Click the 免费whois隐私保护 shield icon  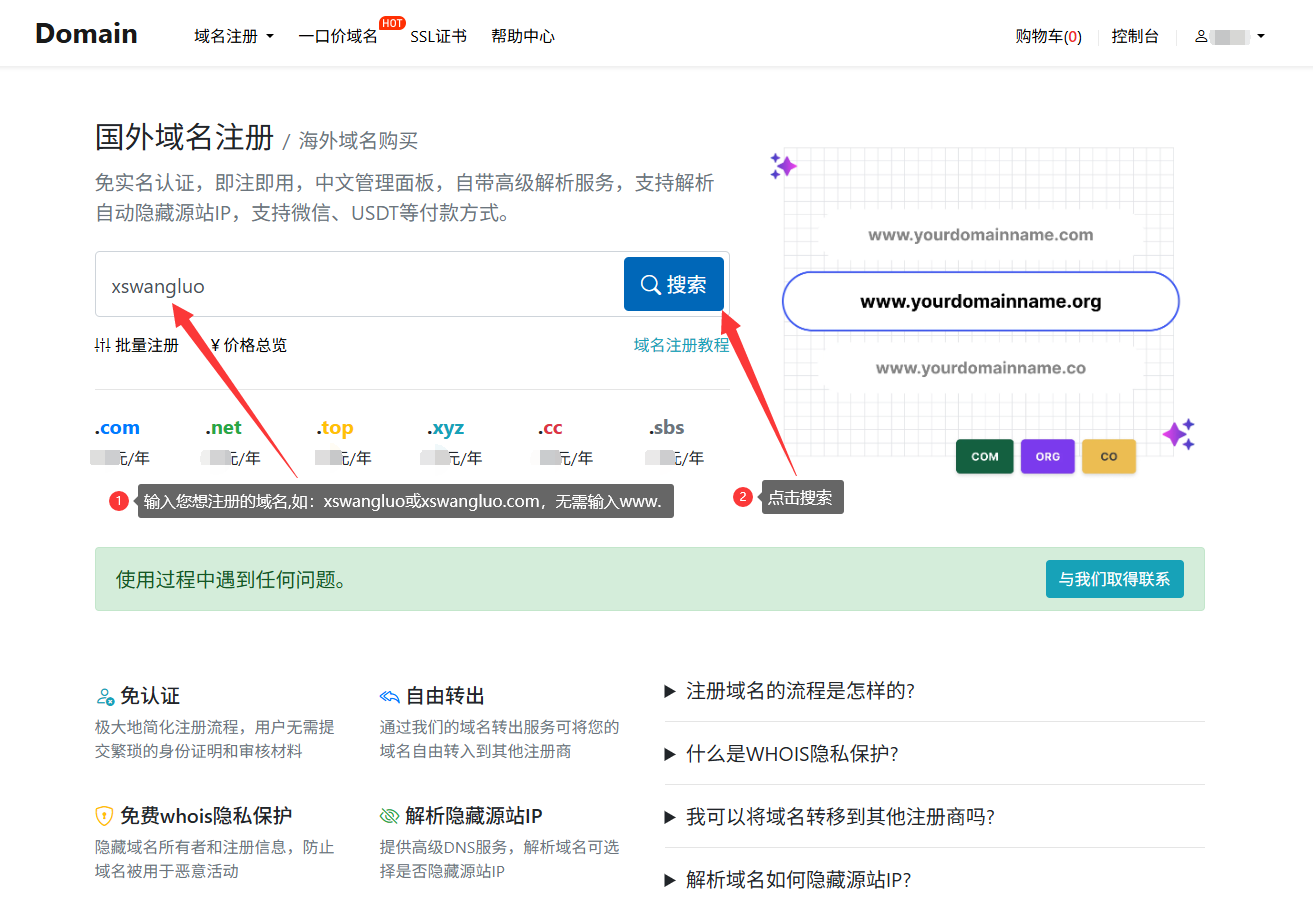pyautogui.click(x=104, y=816)
